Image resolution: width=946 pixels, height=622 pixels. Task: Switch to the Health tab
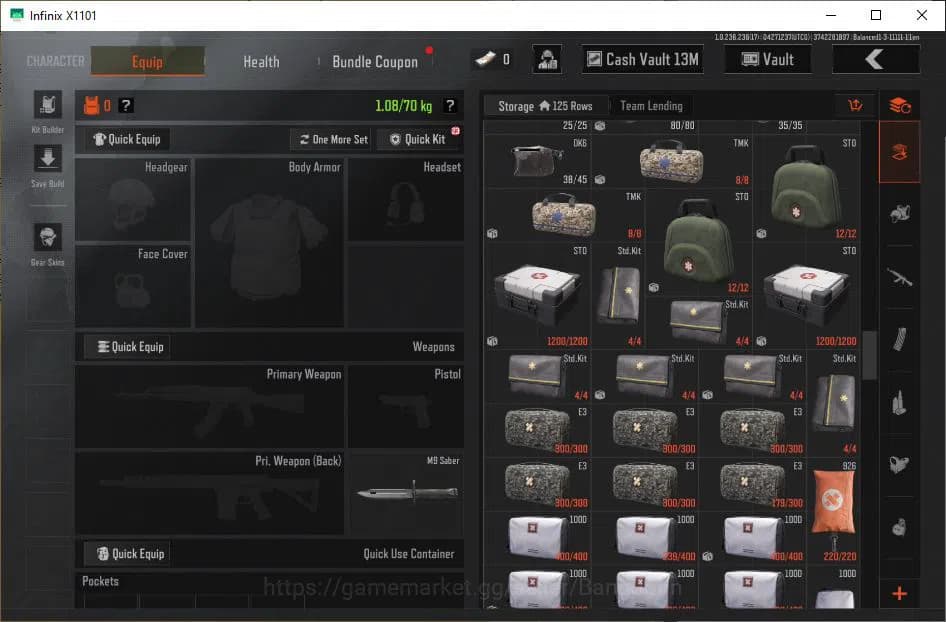tap(261, 61)
